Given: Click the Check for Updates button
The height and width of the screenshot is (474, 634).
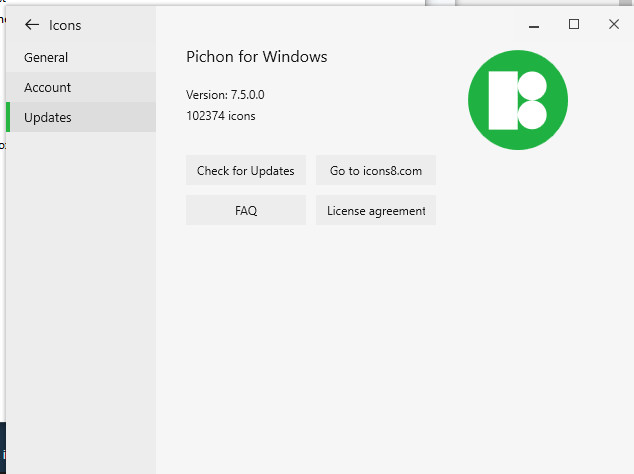Looking at the screenshot, I should 246,170.
